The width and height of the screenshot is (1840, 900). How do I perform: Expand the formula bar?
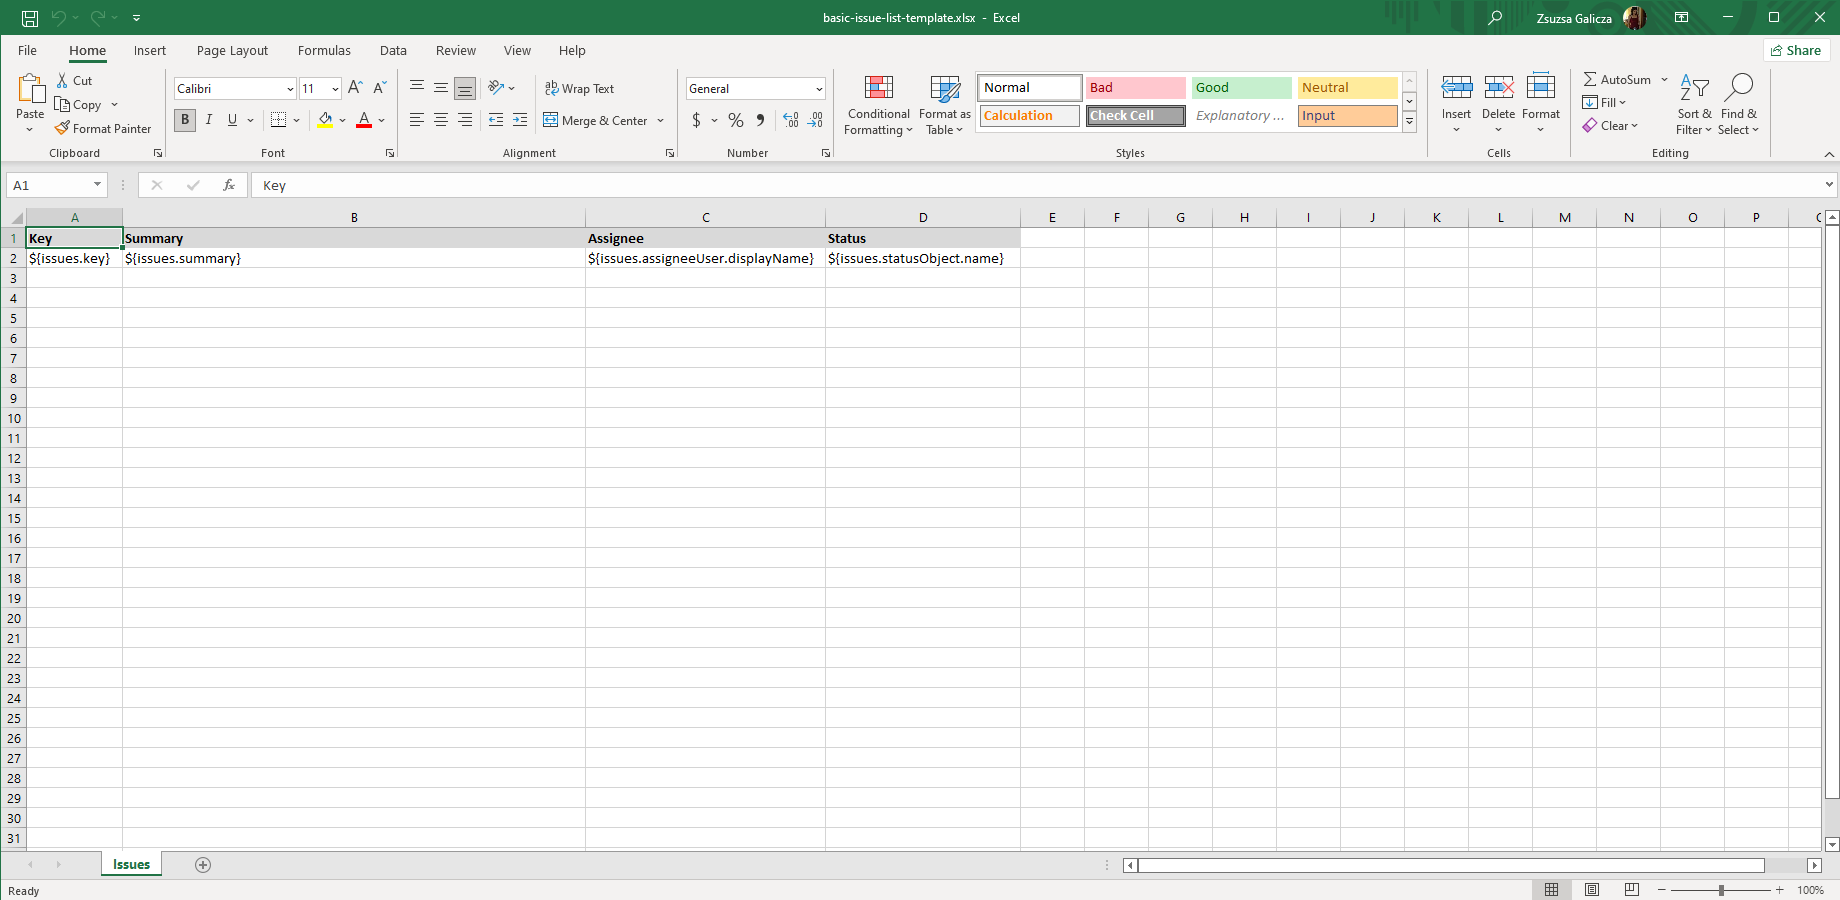pyautogui.click(x=1829, y=185)
